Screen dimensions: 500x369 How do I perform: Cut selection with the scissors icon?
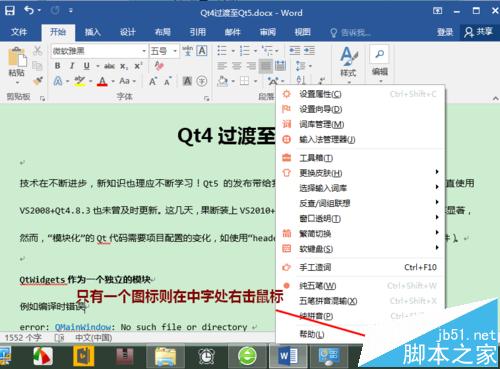click(x=37, y=51)
